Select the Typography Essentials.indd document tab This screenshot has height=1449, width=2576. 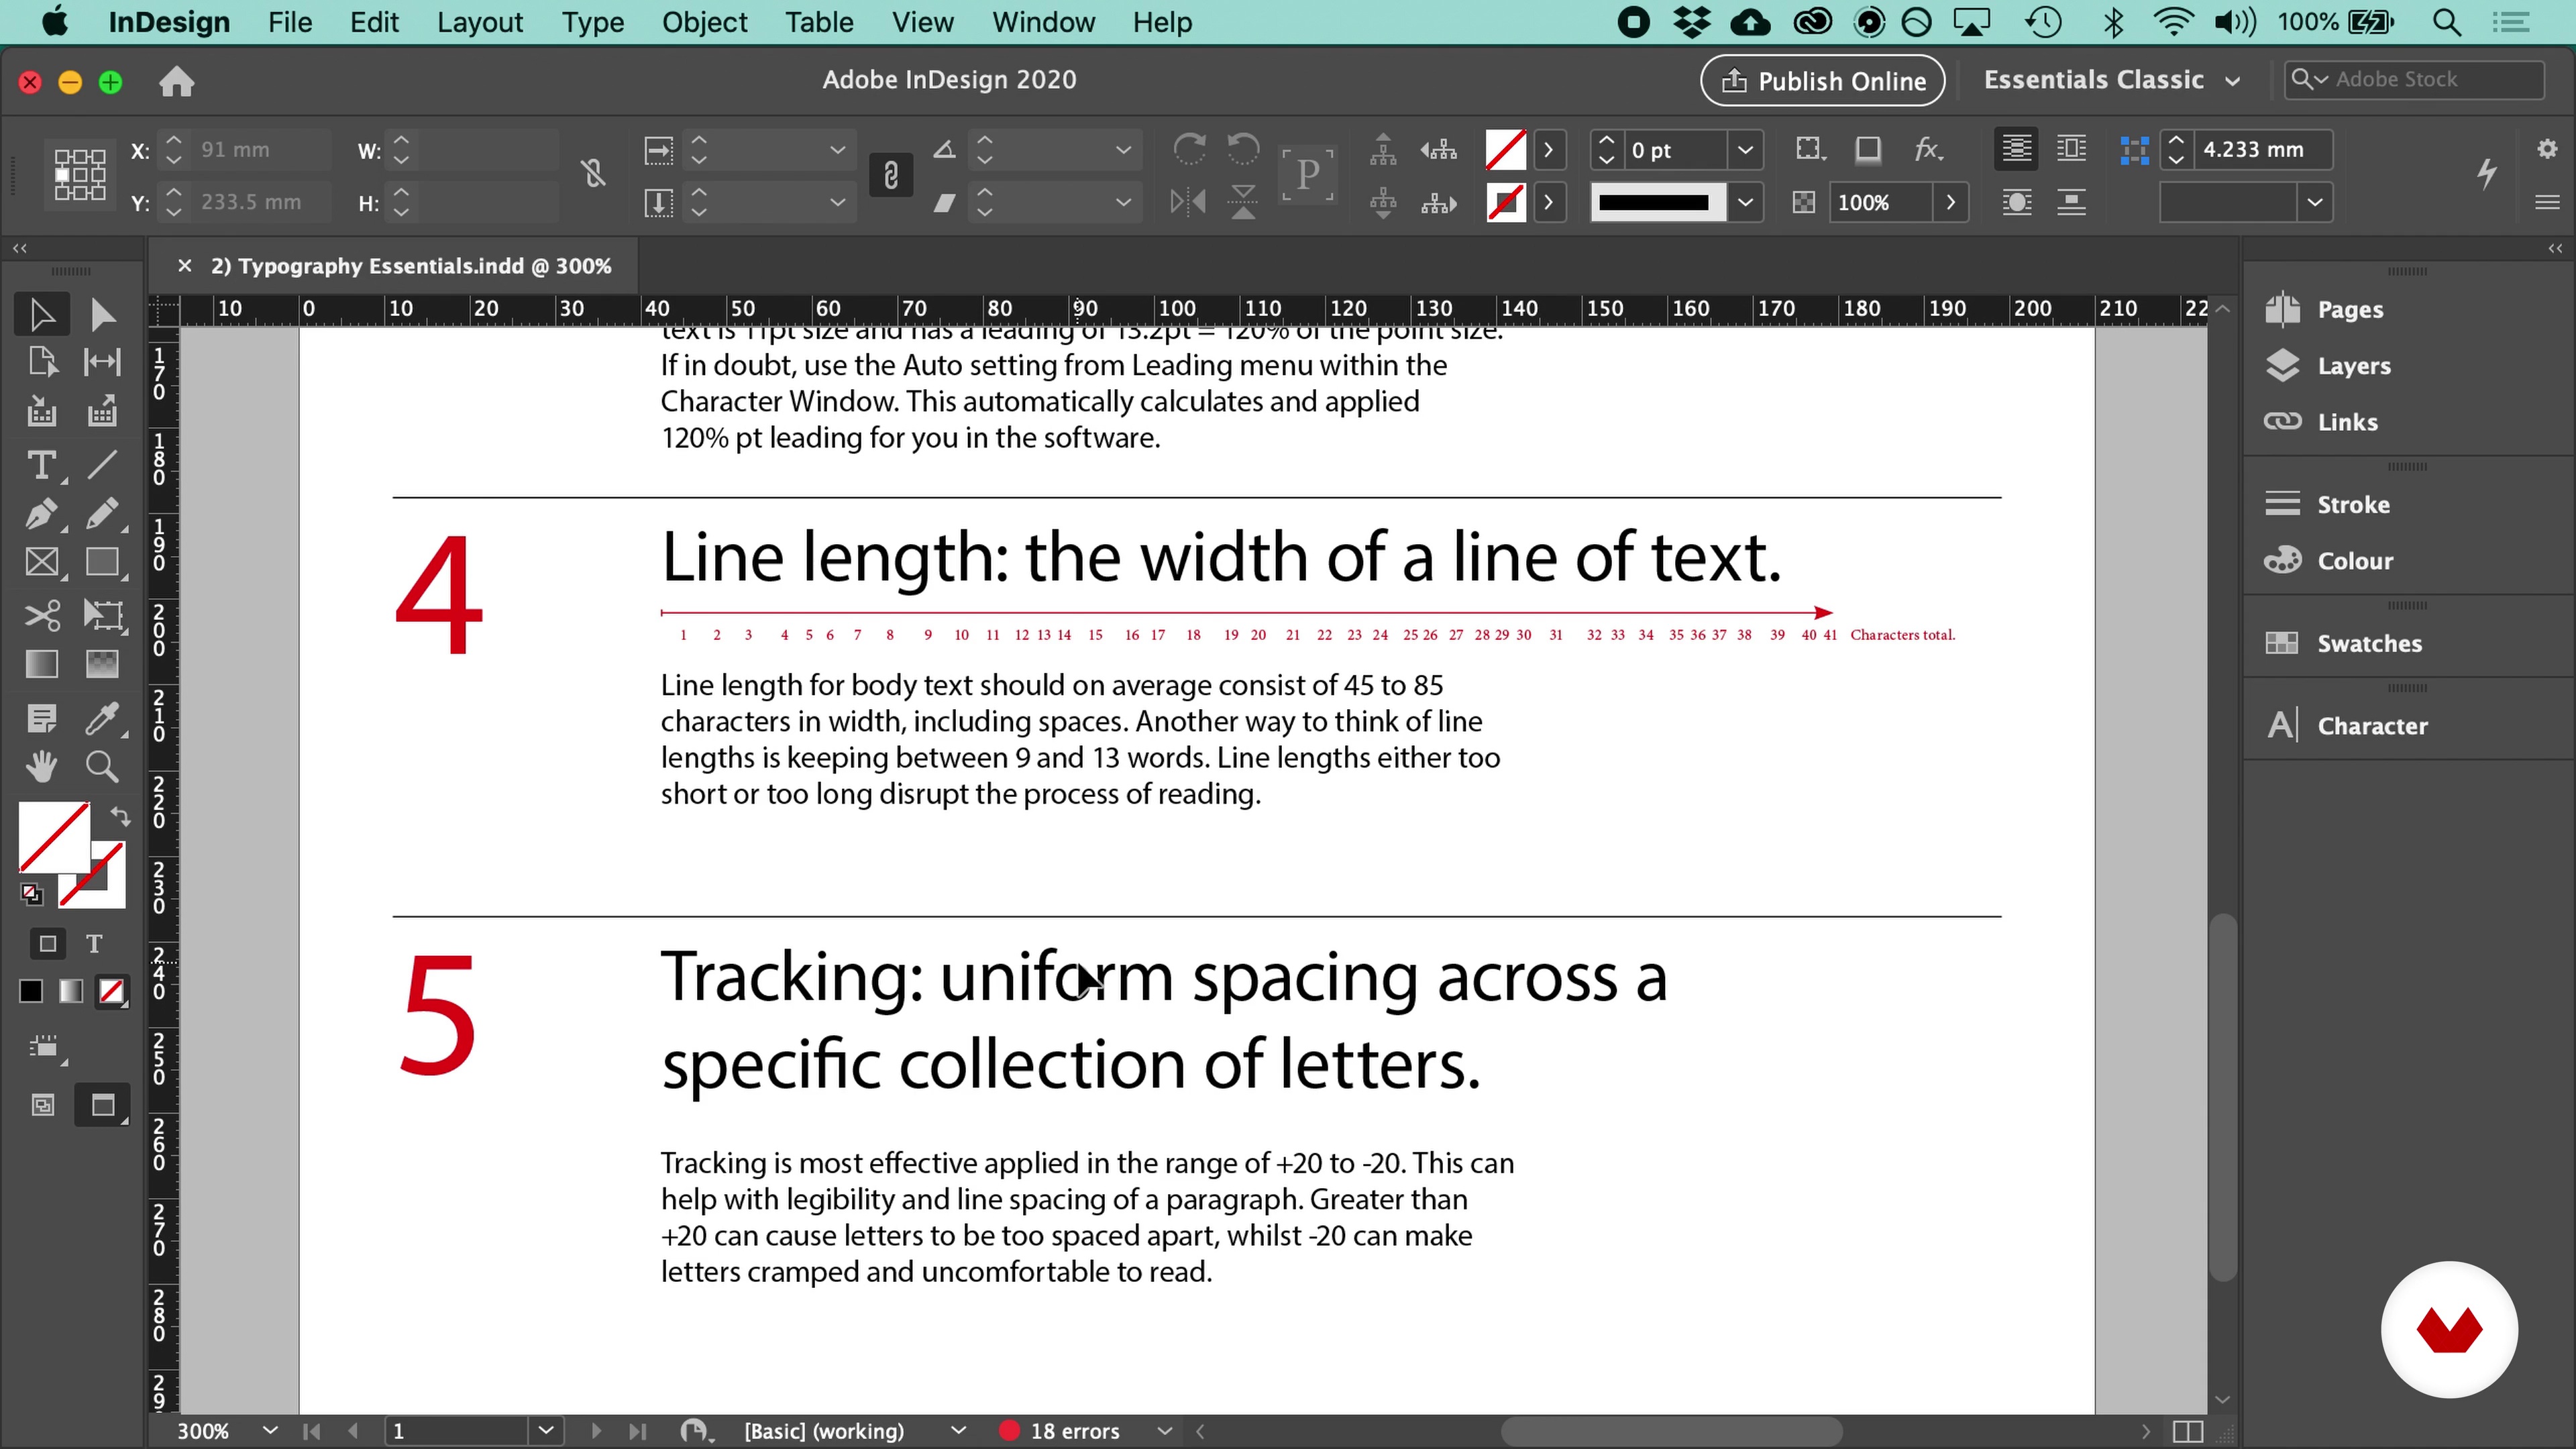[x=410, y=266]
